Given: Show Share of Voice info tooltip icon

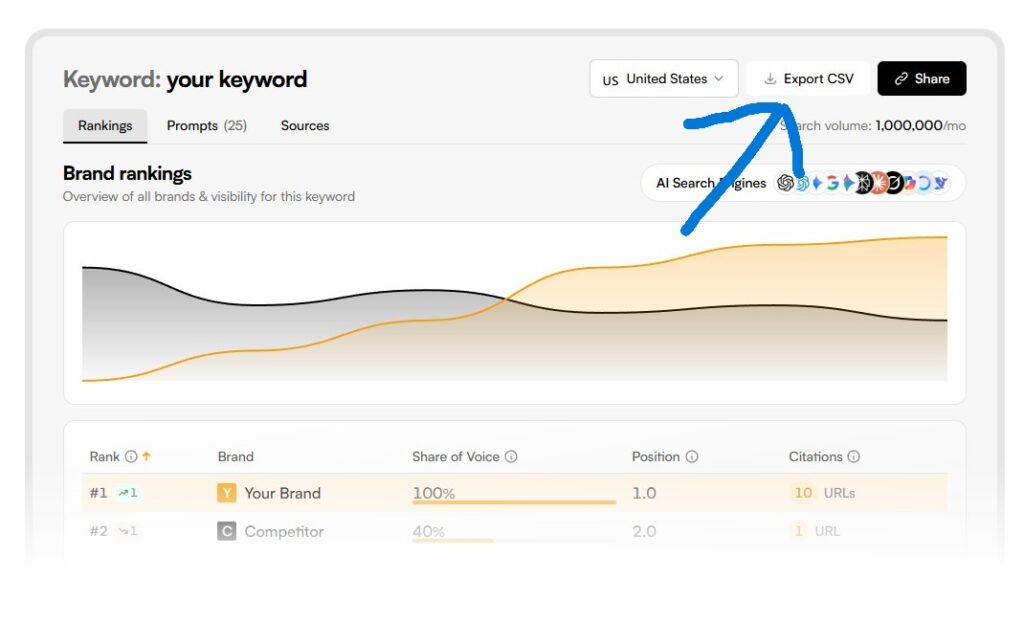Looking at the screenshot, I should click(511, 457).
